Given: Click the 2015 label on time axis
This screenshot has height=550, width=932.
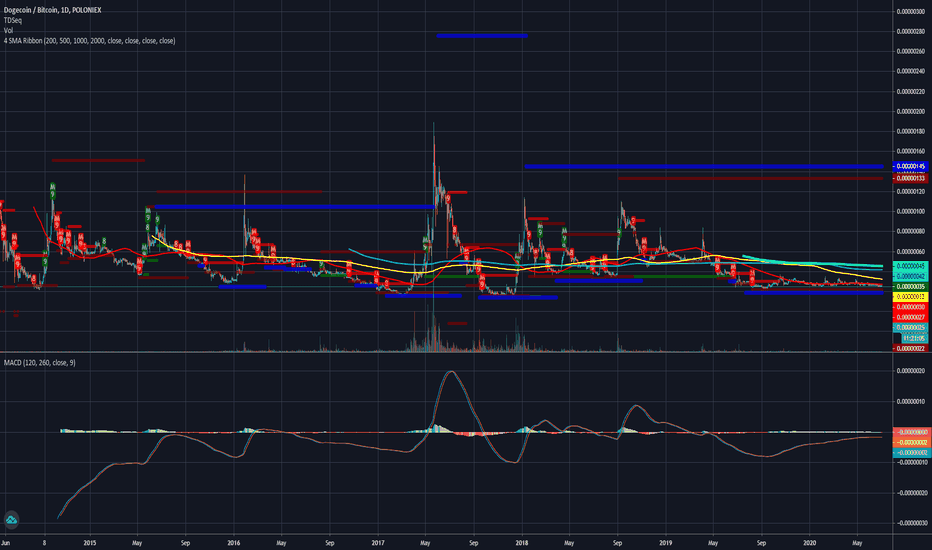Looking at the screenshot, I should [90, 543].
